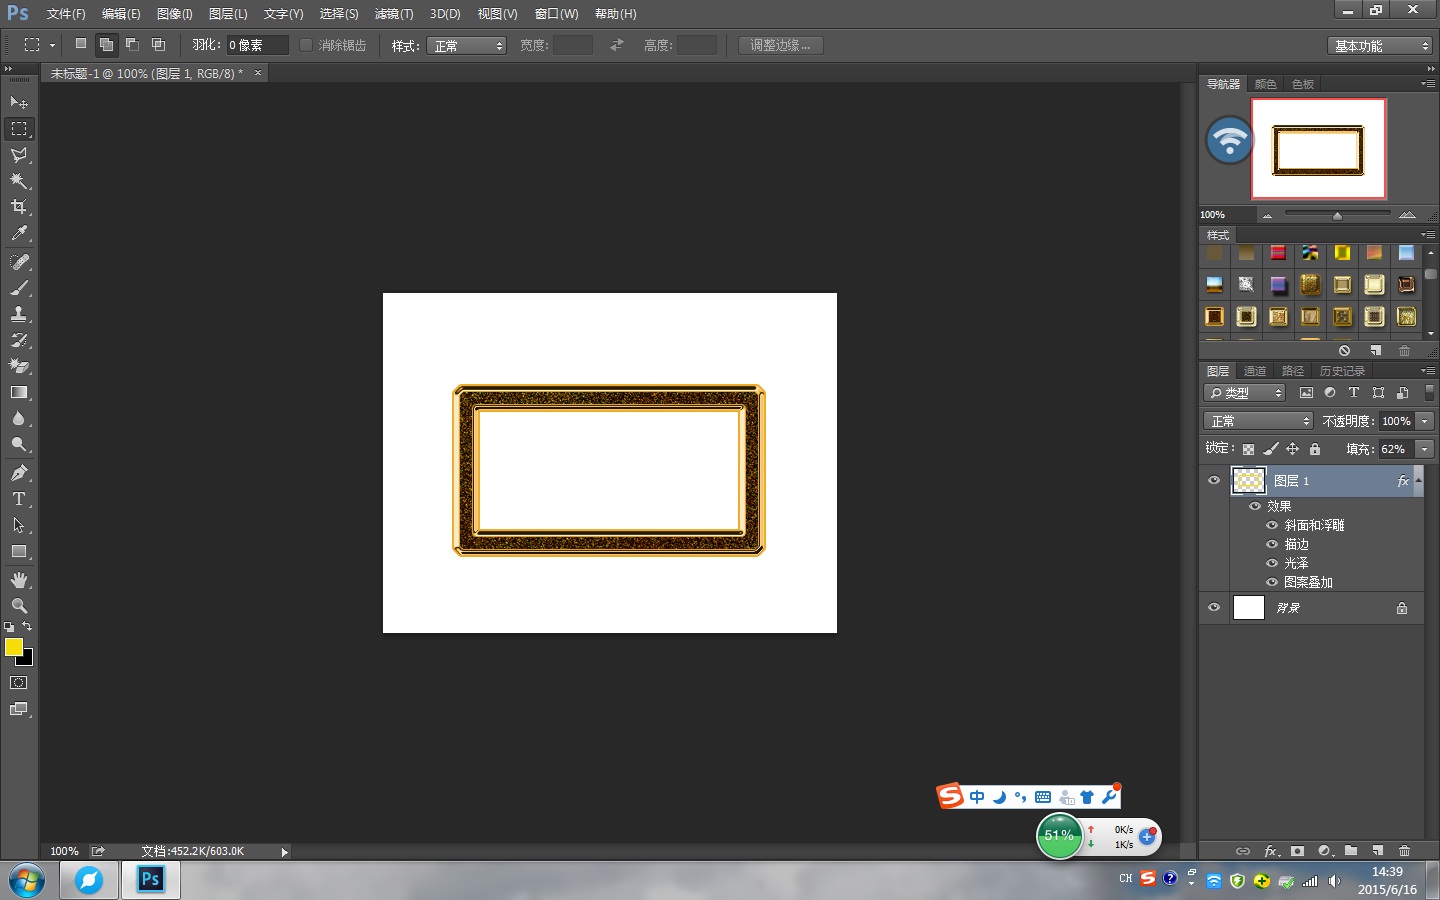
Task: Click the 调整边缘 button
Action: [x=780, y=45]
